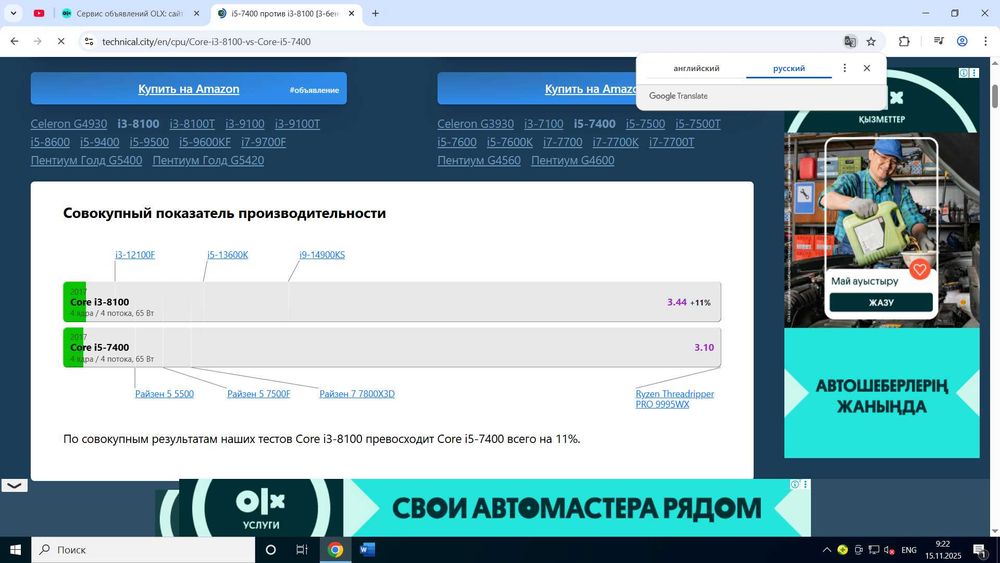Open the Пентиум Голд G5420 link
Image resolution: width=1000 pixels, height=563 pixels.
tap(208, 161)
